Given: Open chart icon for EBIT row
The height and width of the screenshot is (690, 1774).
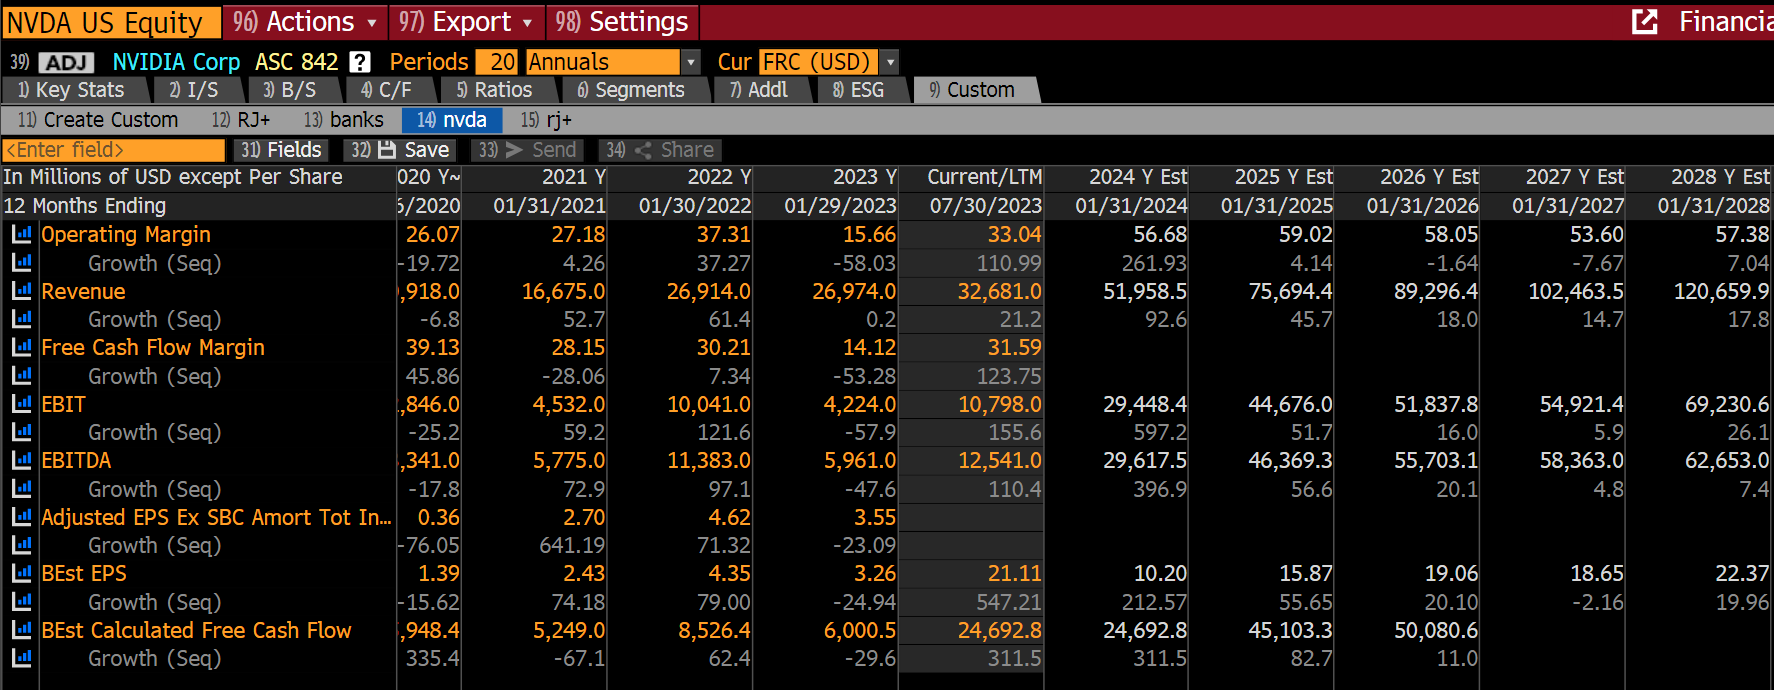Looking at the screenshot, I should click(21, 404).
